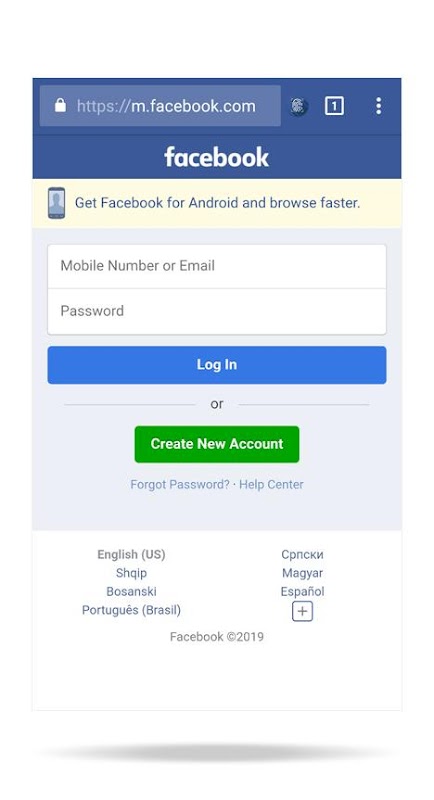The height and width of the screenshot is (800, 434).
Task: Click the padlock icon in address bar
Action: [x=60, y=106]
